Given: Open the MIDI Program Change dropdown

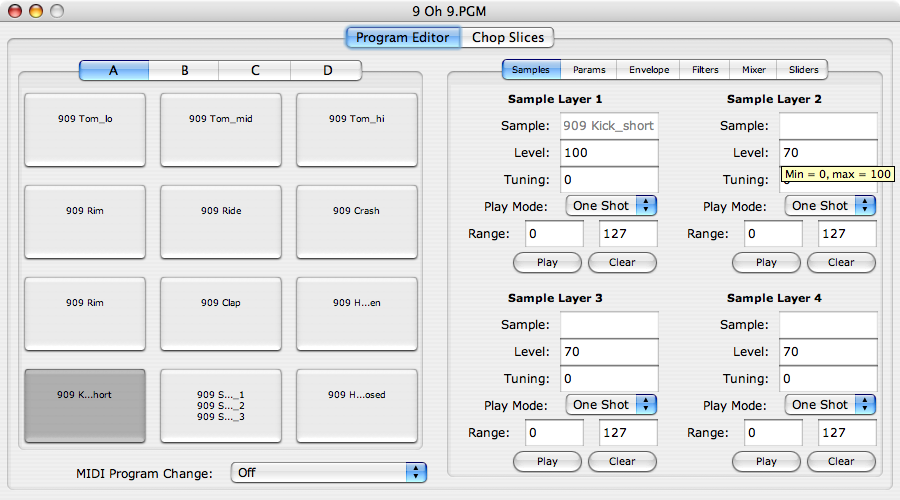Looking at the screenshot, I should coord(329,472).
